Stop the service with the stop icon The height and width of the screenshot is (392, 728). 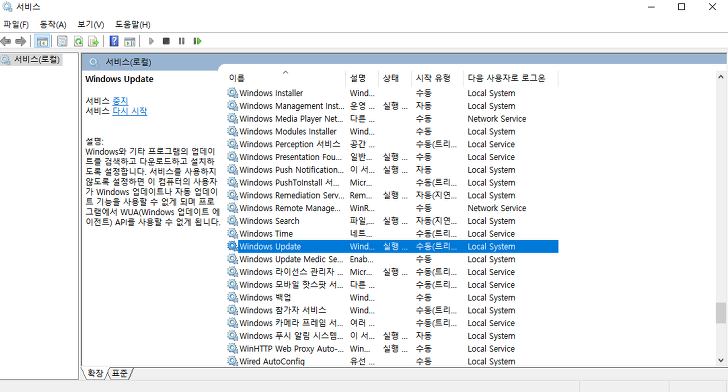click(x=166, y=41)
